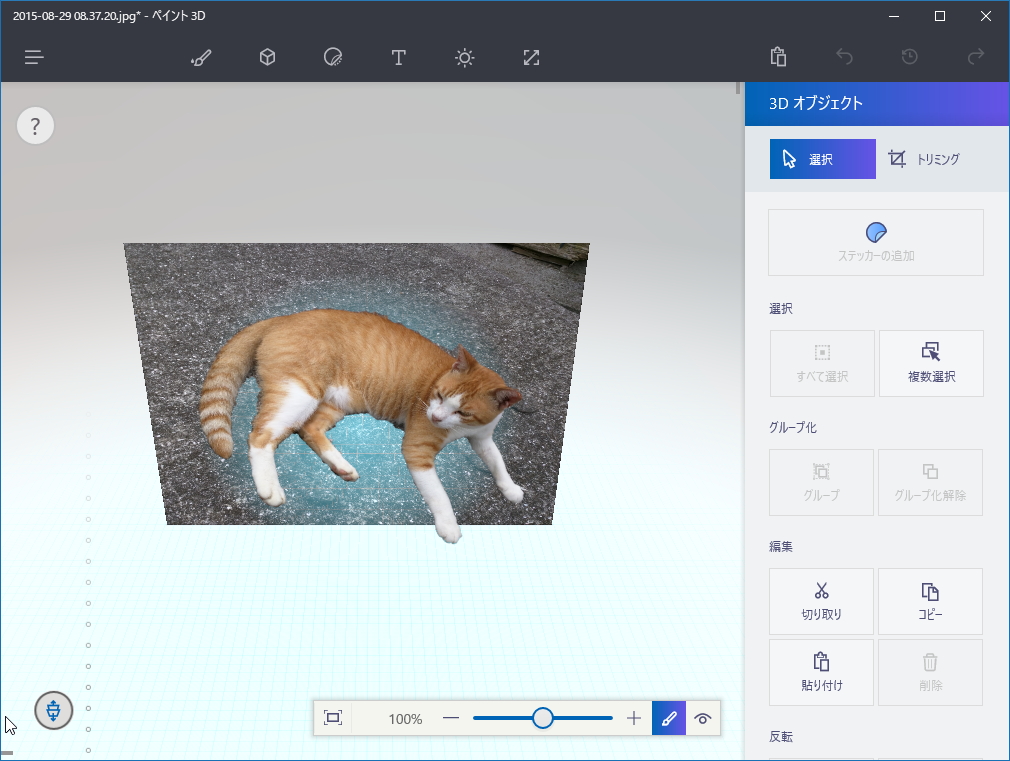The width and height of the screenshot is (1010, 761).
Task: Click the zoom slider handle
Action: (543, 718)
